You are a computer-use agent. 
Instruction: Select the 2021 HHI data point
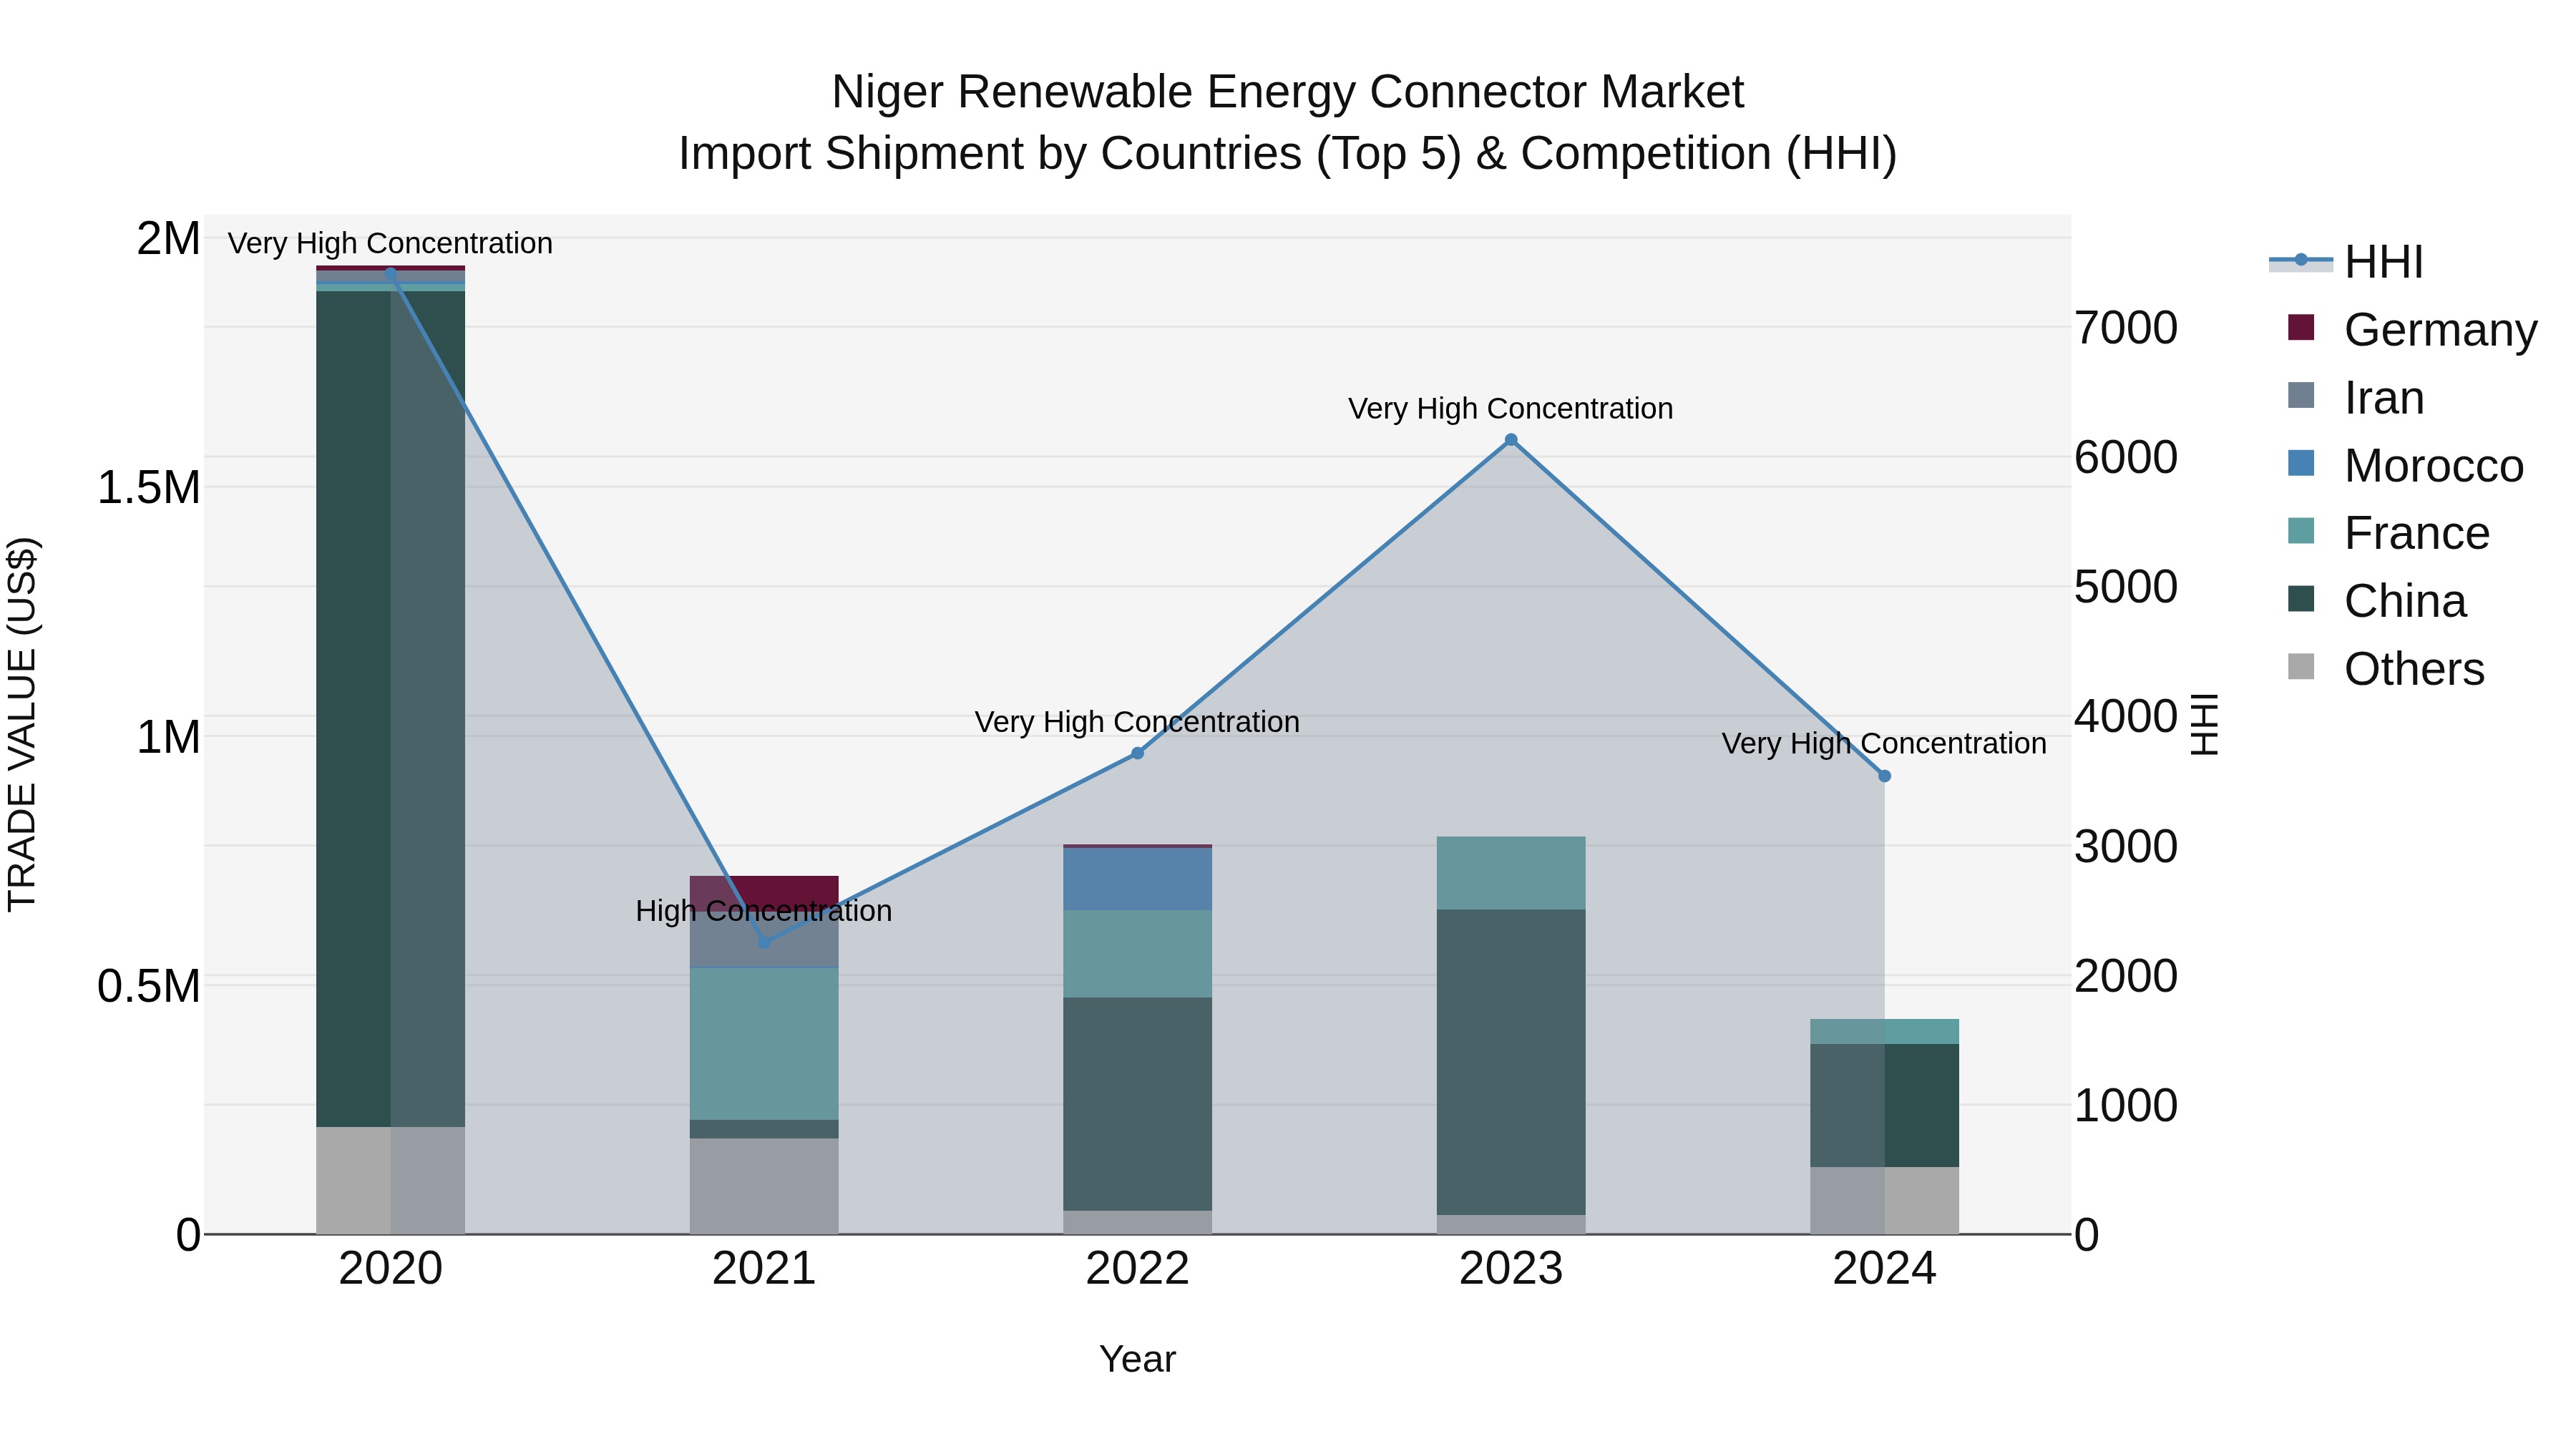tap(765, 942)
